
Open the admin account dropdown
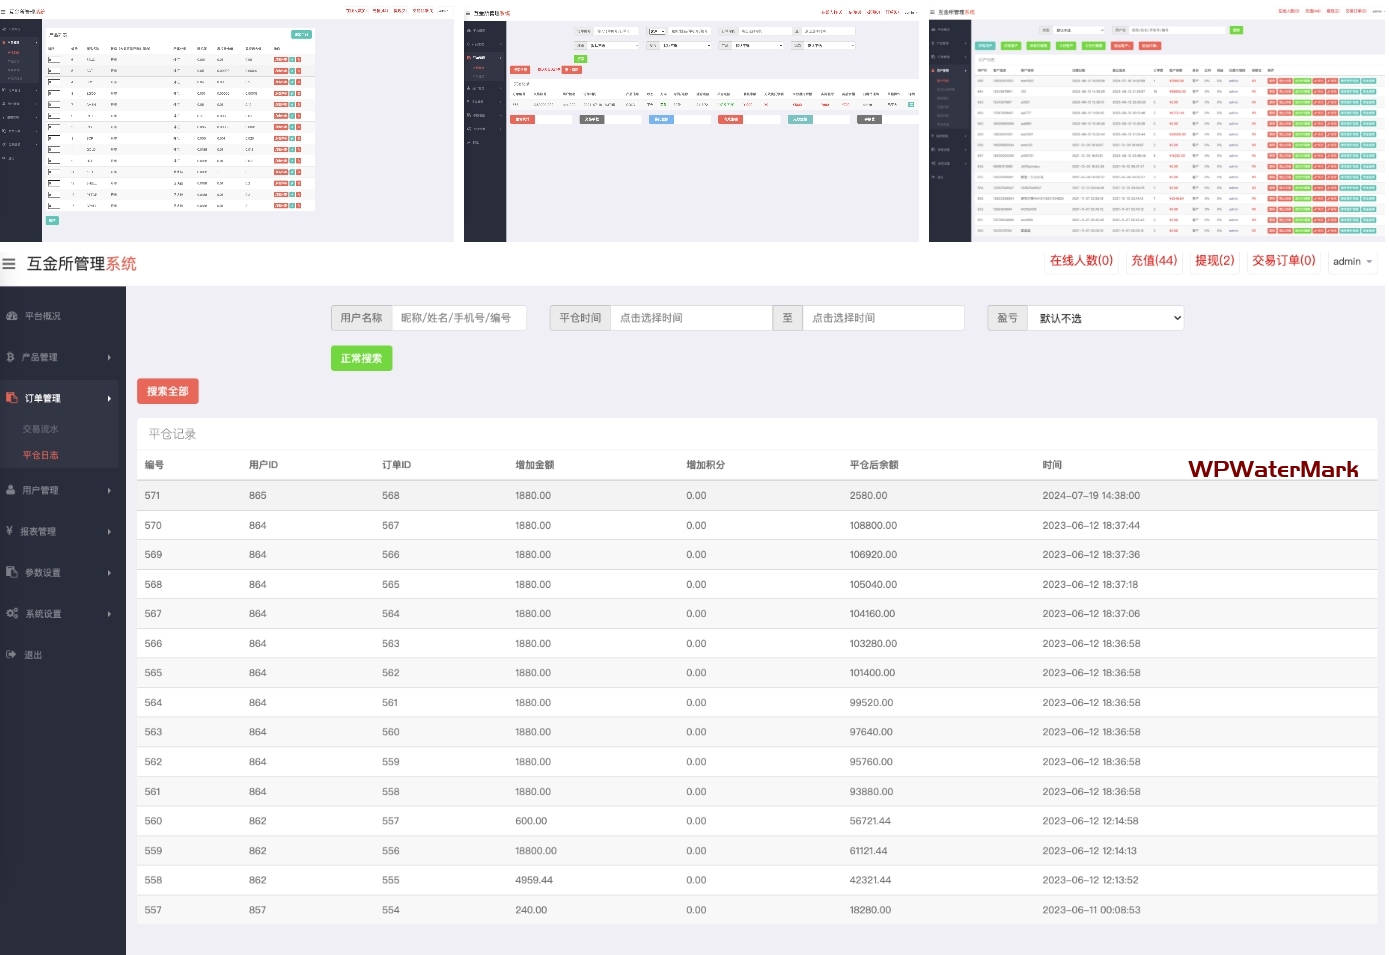pyautogui.click(x=1352, y=262)
